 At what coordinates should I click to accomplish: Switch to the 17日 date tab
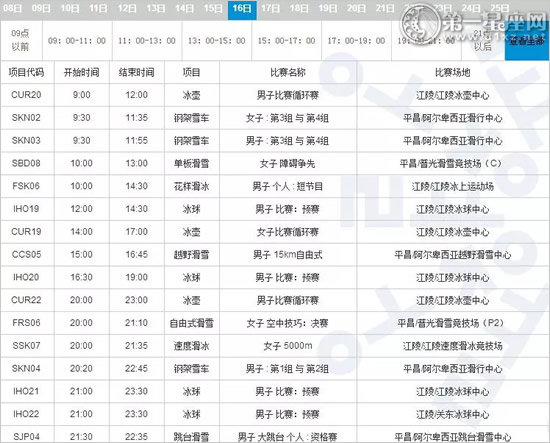pos(271,8)
